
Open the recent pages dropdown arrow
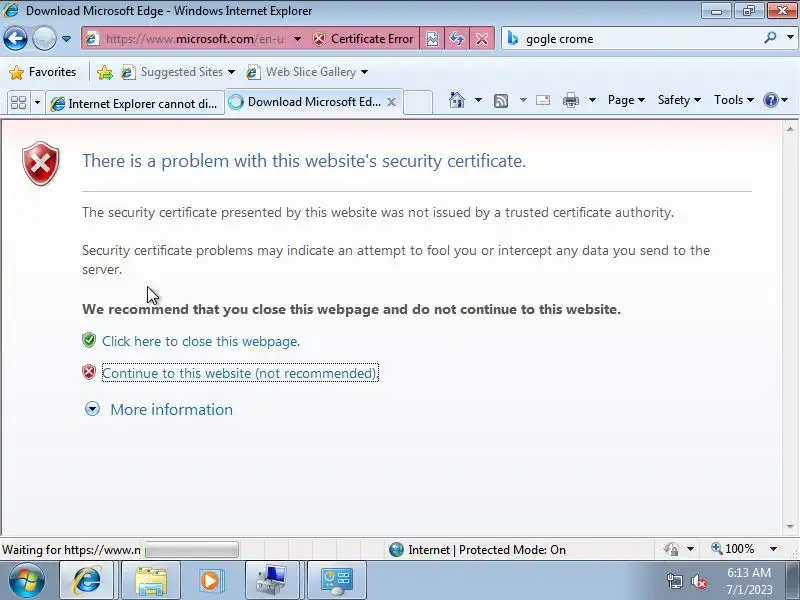coord(66,39)
